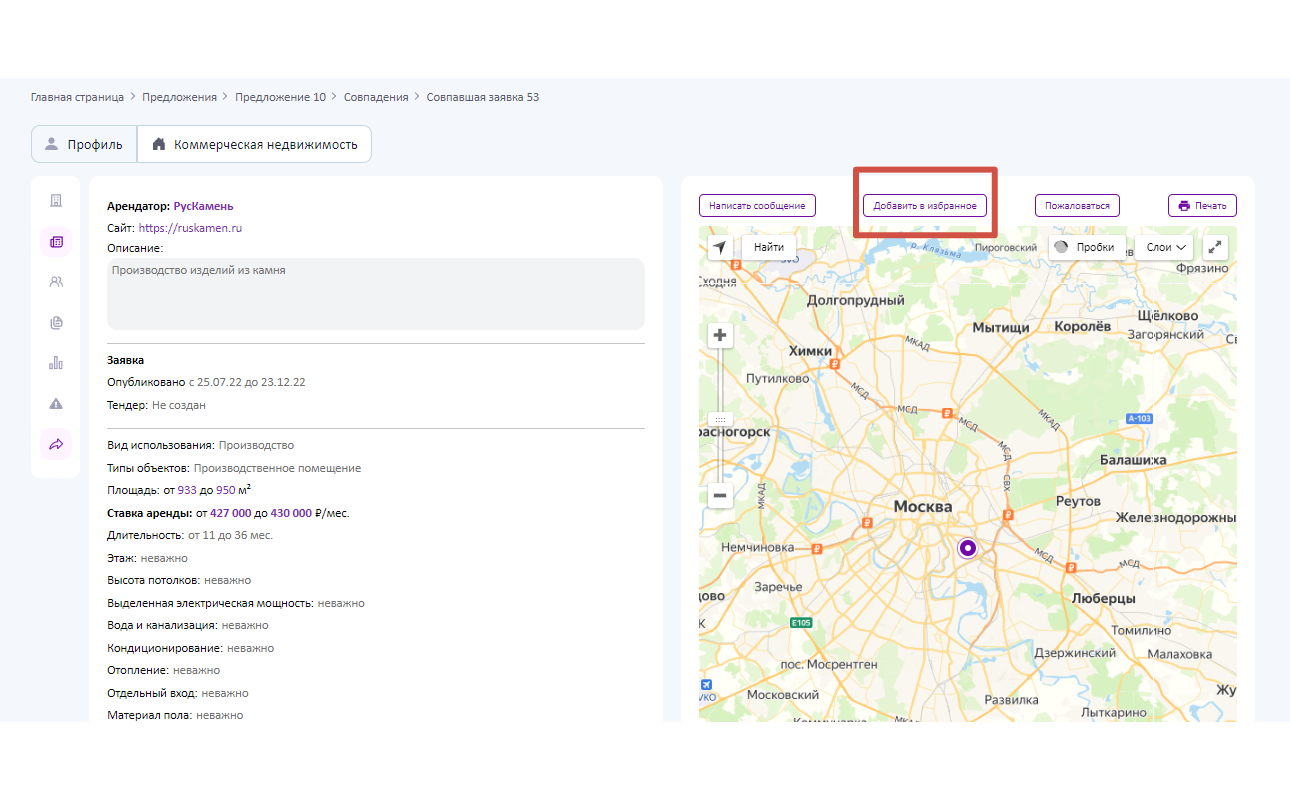
Task: Toggle the Пробки traffic layer on the map
Action: pyautogui.click(x=1085, y=247)
